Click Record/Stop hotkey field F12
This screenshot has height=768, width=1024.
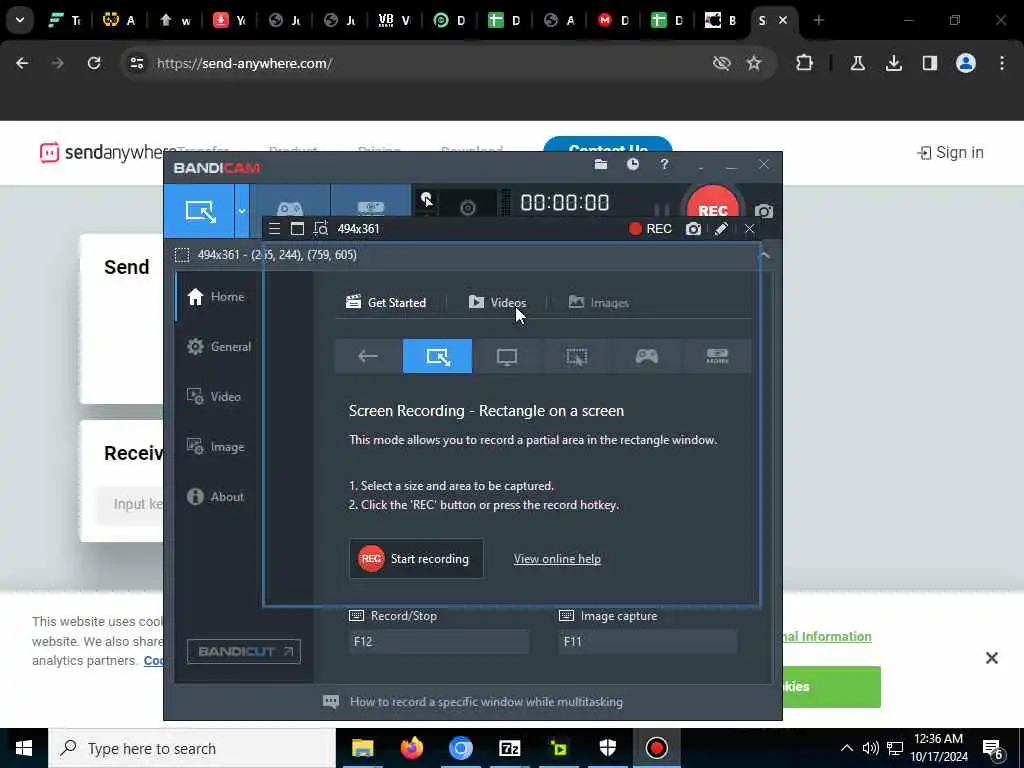438,641
